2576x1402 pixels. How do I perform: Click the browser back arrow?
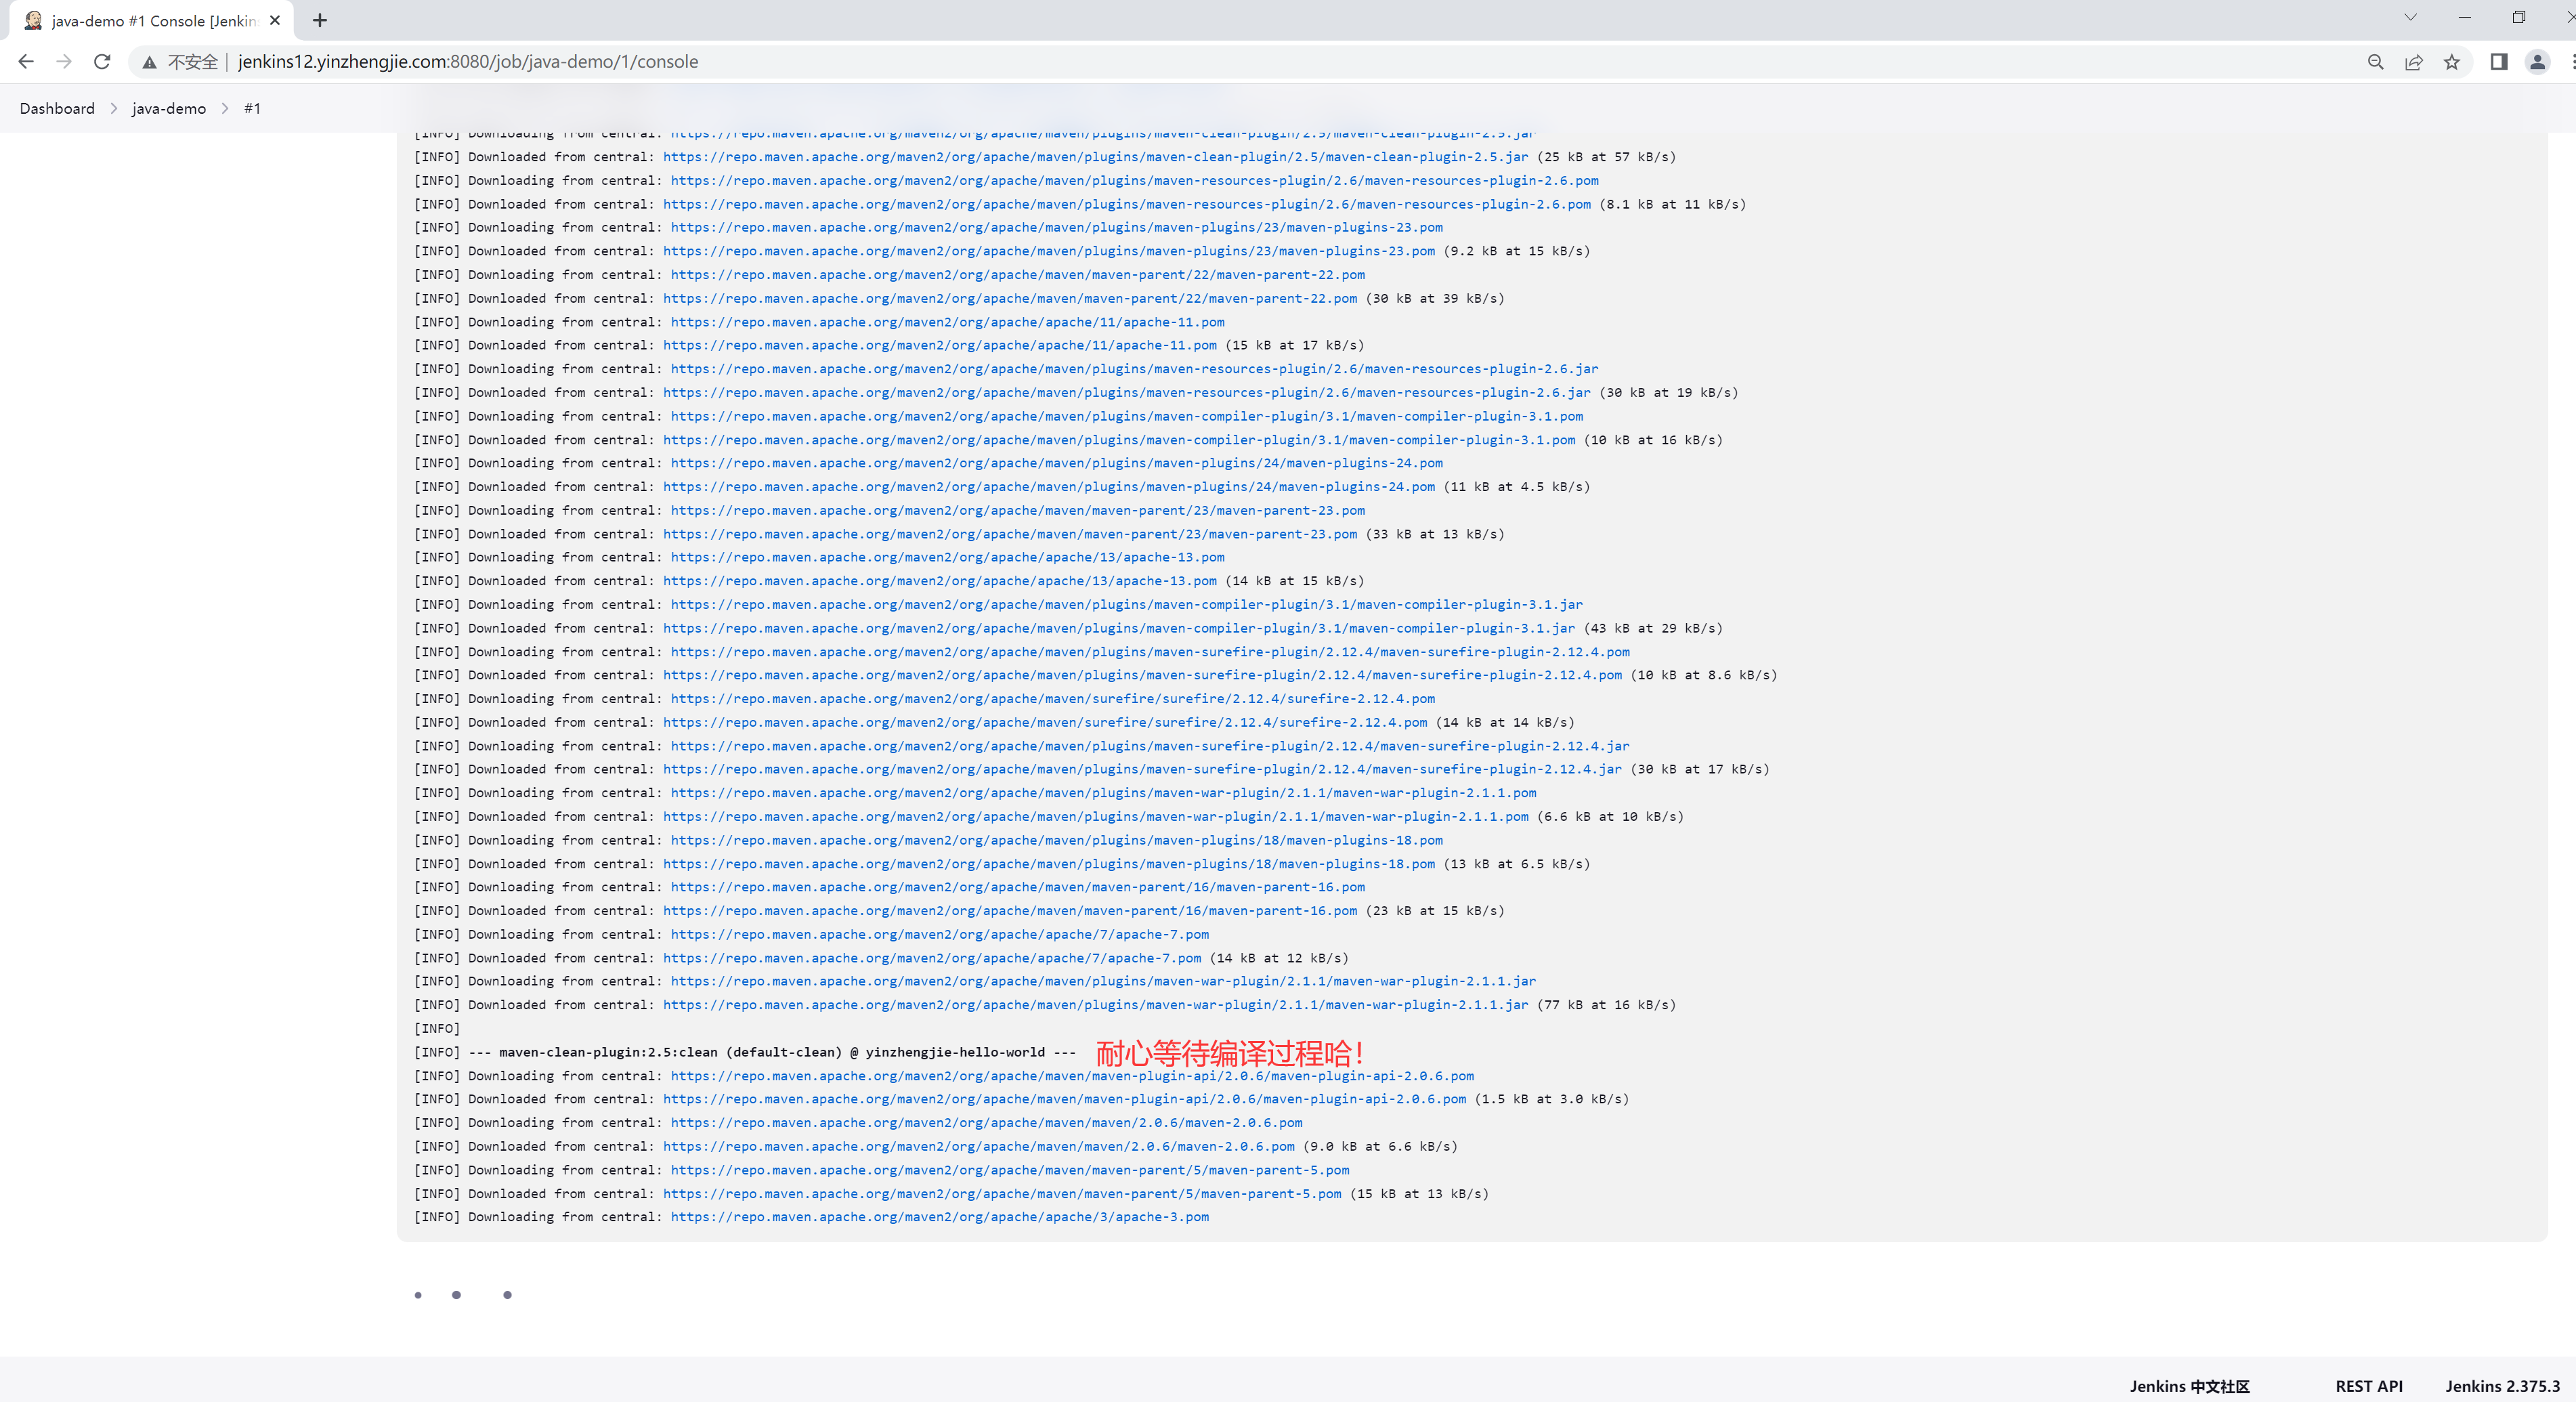[26, 62]
